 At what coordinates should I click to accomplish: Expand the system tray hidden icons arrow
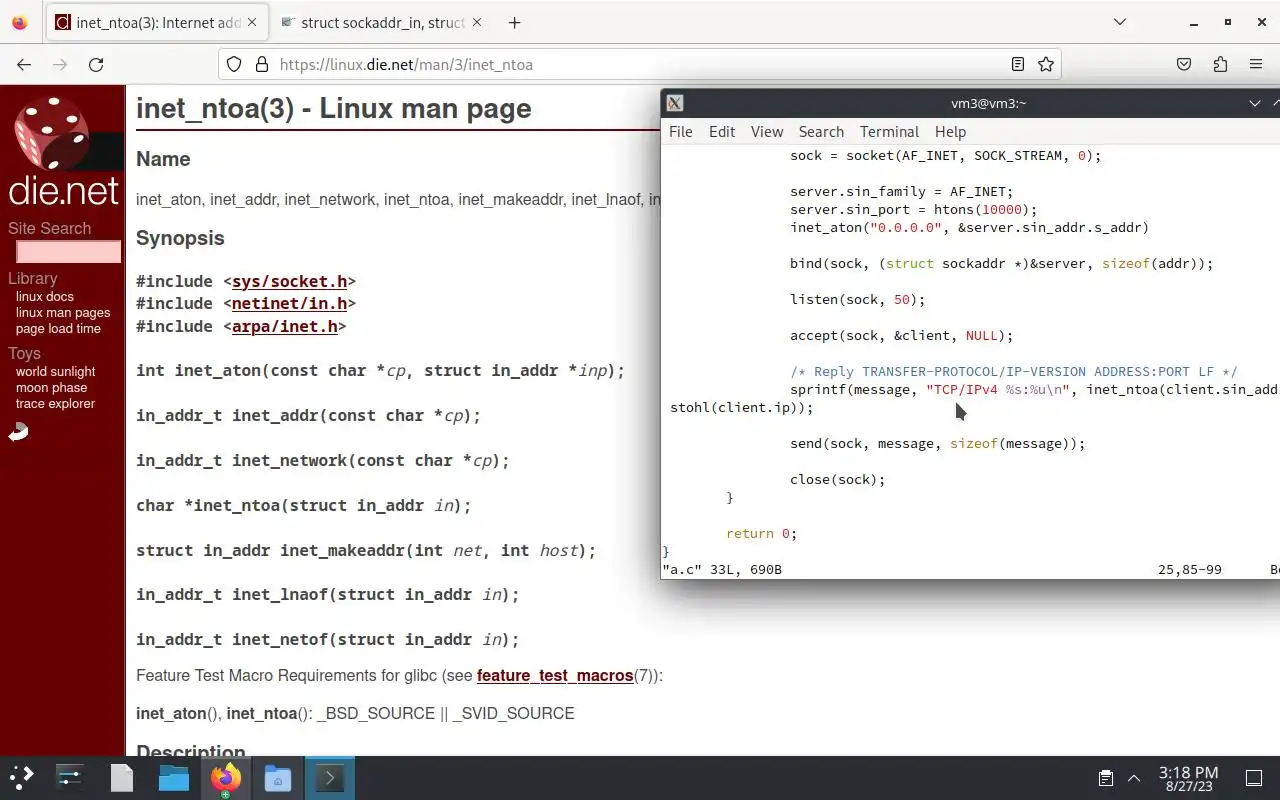click(1134, 778)
